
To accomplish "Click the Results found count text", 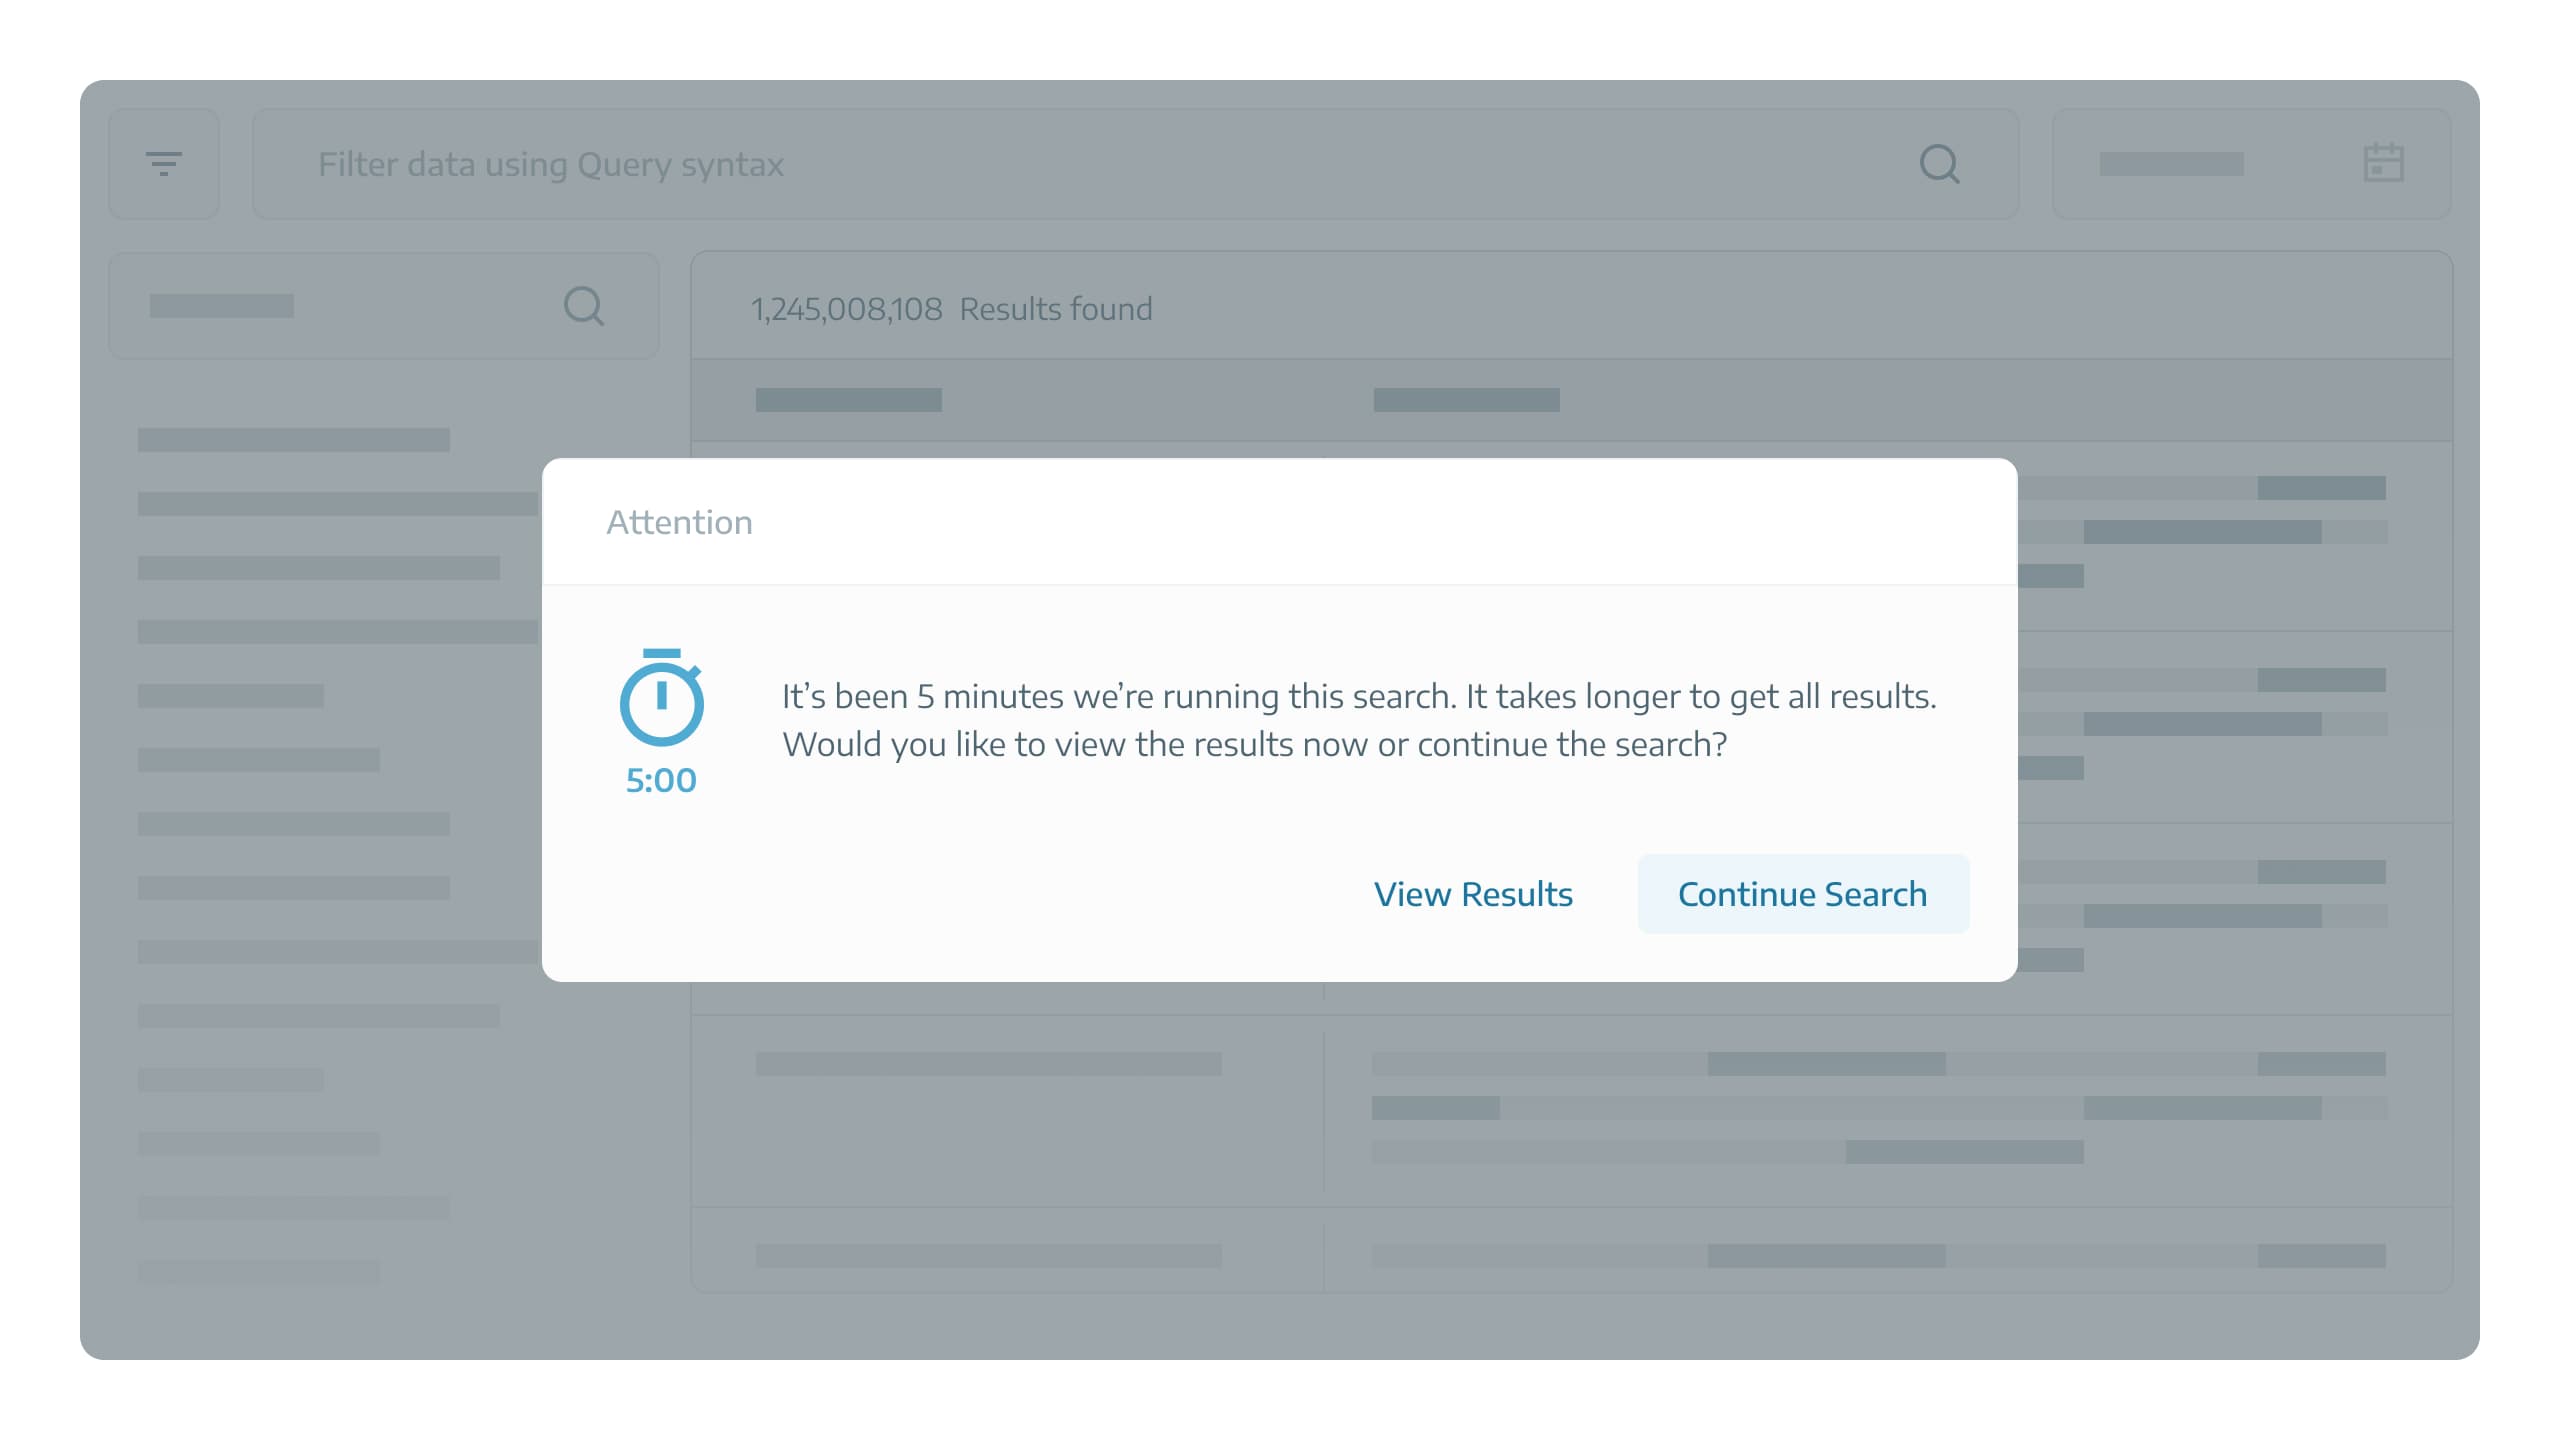I will click(x=952, y=309).
